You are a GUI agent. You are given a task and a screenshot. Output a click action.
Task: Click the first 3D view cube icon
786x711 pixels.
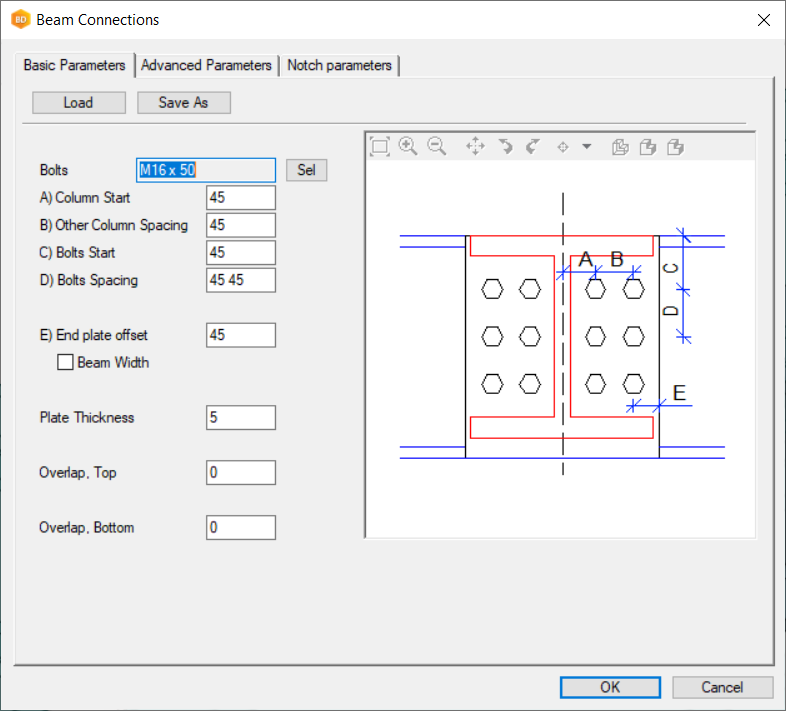(620, 147)
